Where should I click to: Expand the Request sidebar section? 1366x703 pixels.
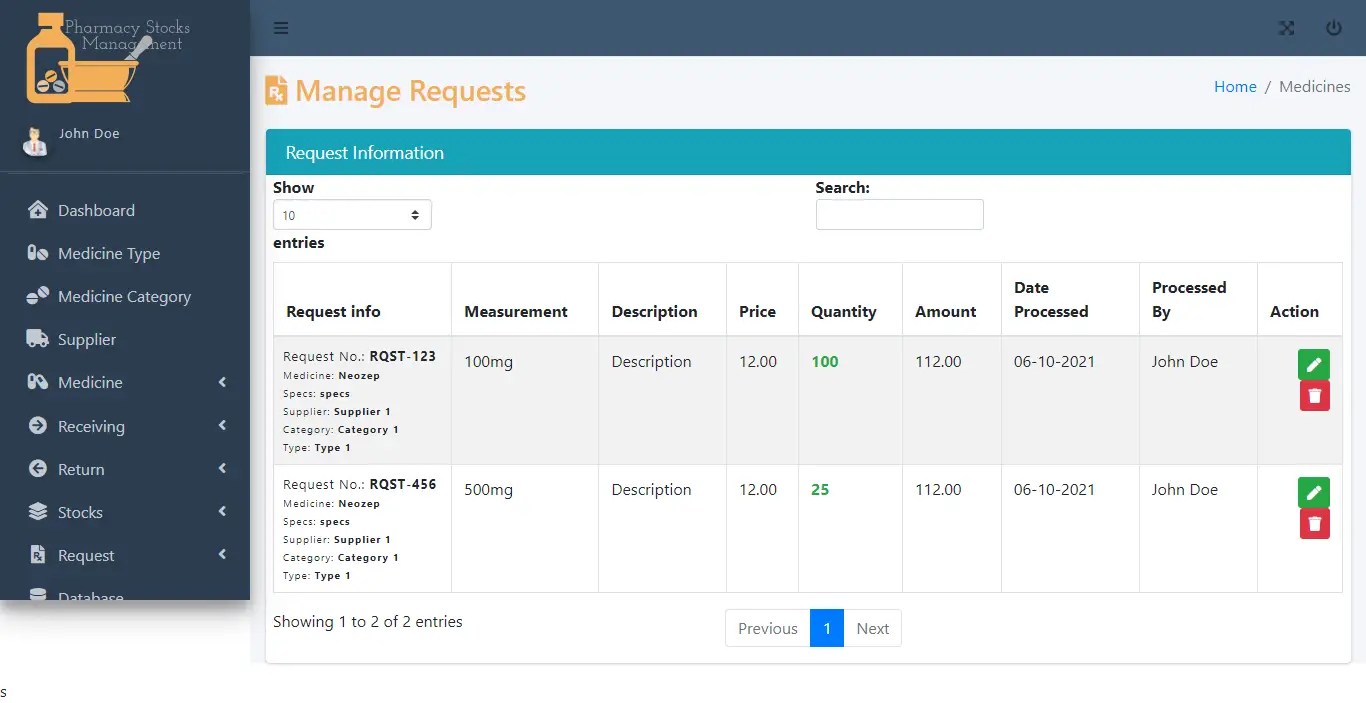(84, 555)
